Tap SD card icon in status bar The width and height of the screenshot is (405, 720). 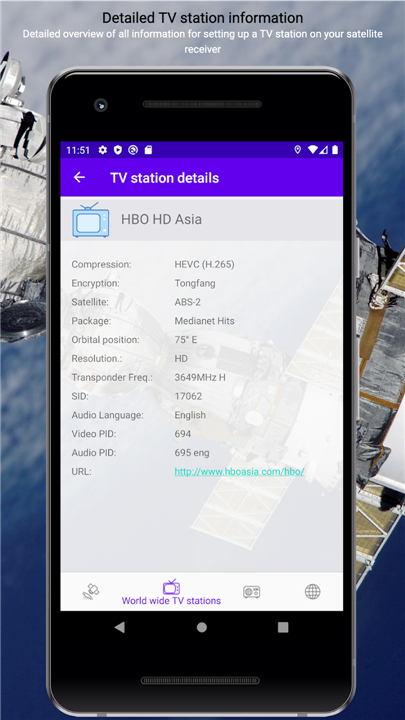[148, 150]
